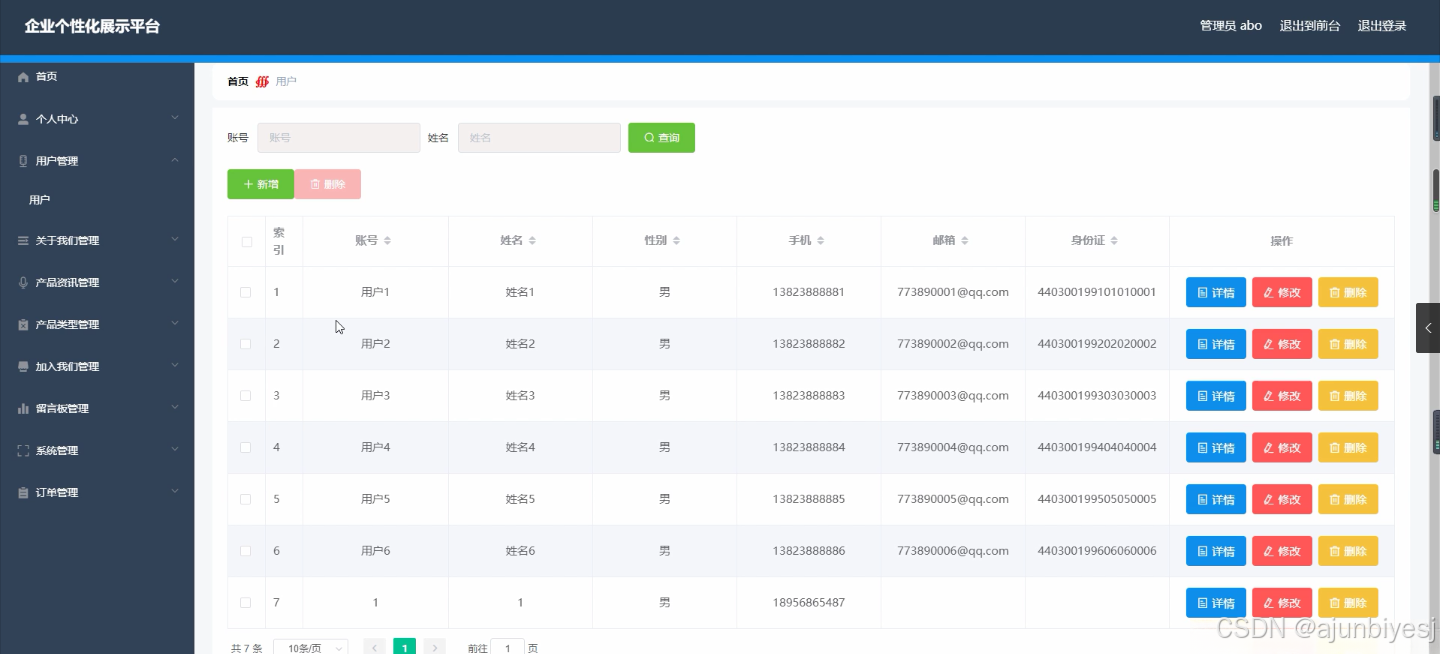The width and height of the screenshot is (1440, 654).
Task: Click the email 773890004@qq.com cell
Action: pos(953,447)
